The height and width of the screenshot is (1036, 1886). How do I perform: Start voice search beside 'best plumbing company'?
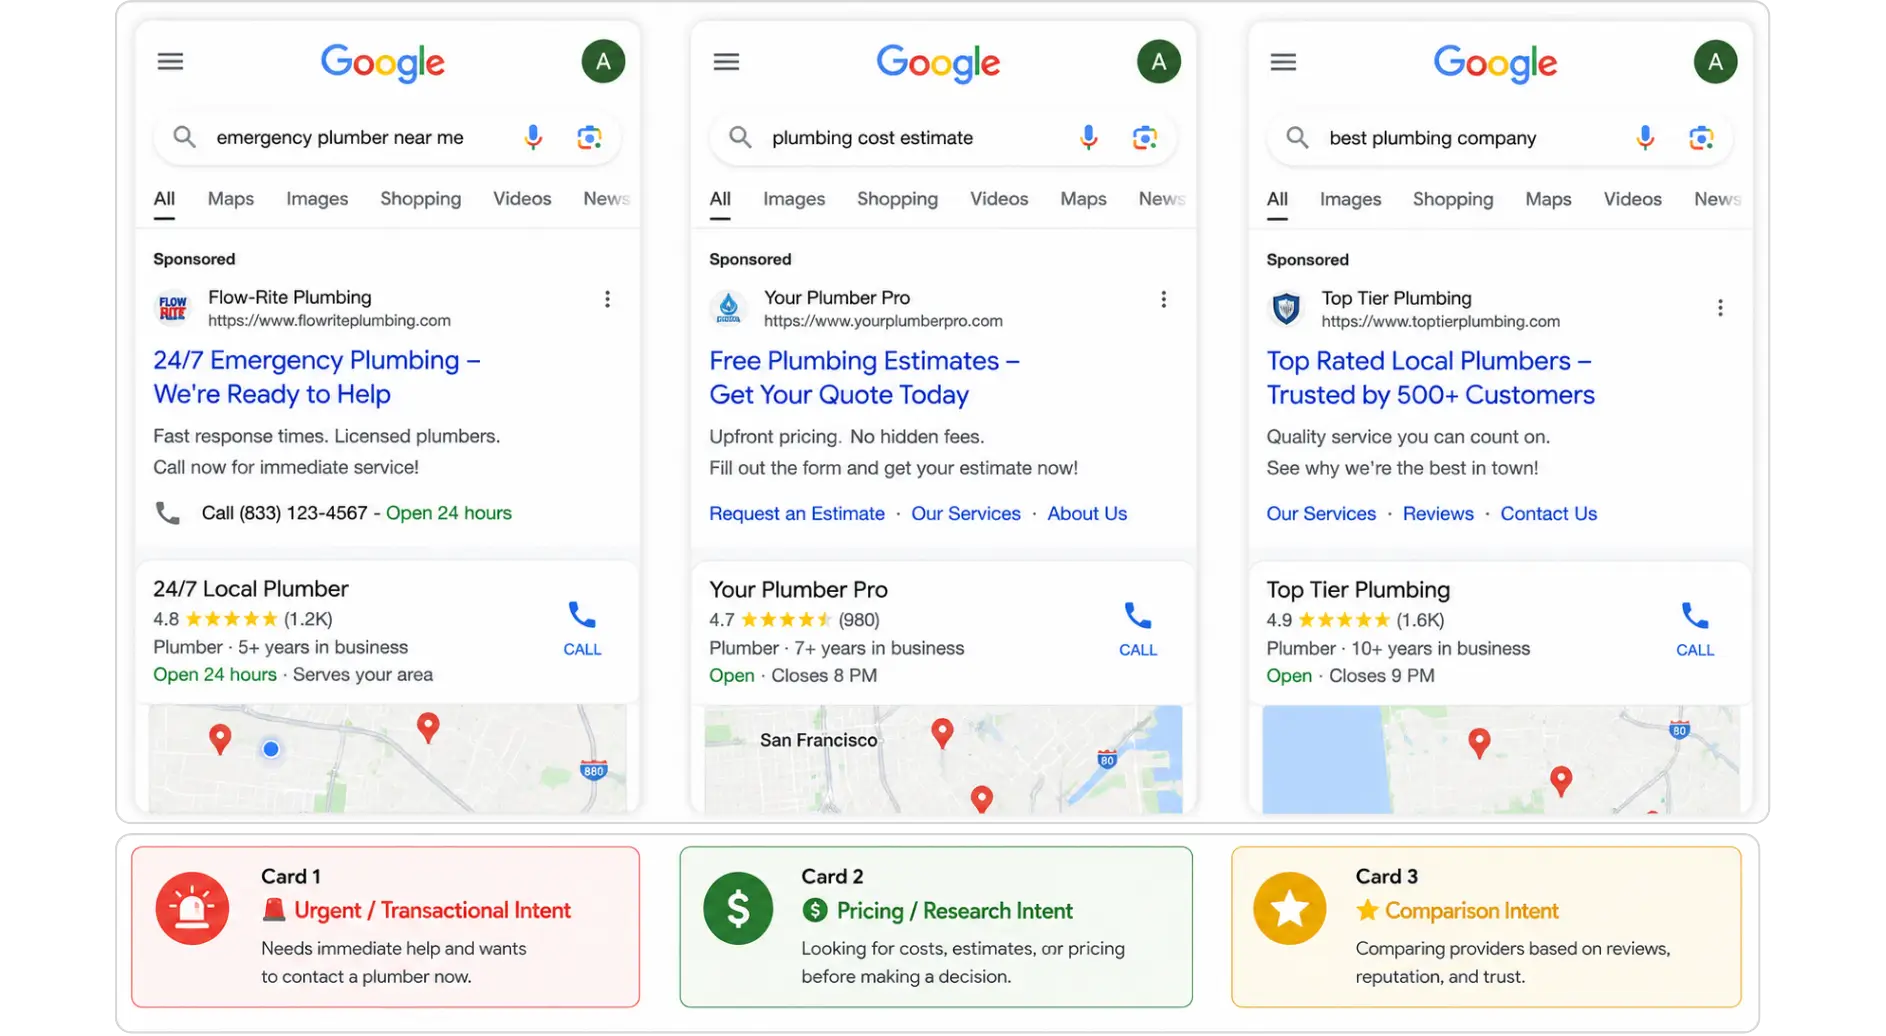click(x=1645, y=137)
